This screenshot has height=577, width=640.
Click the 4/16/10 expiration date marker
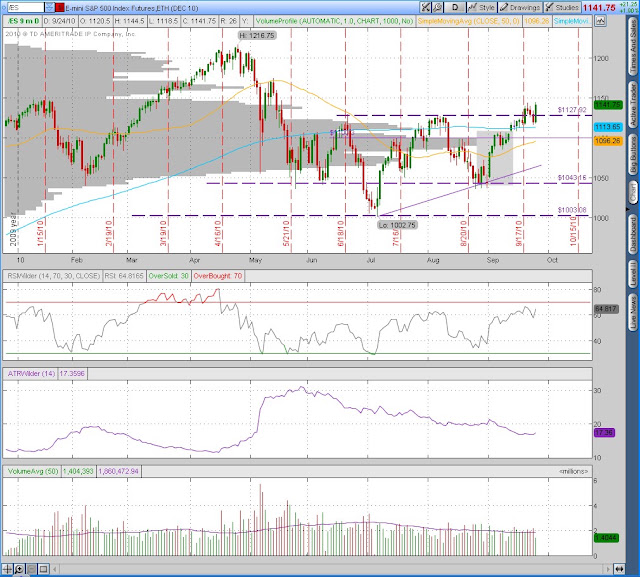(218, 233)
